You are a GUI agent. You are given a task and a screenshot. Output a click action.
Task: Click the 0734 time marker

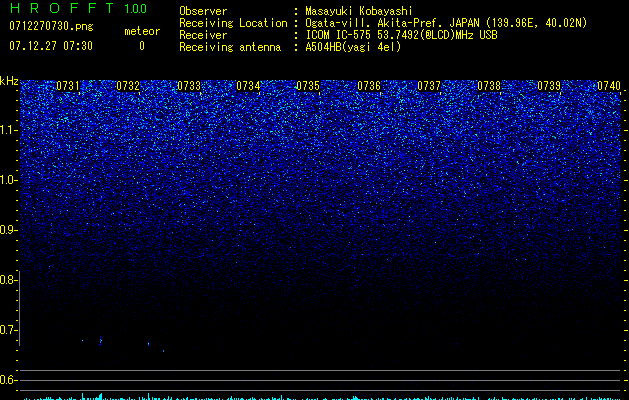248,86
